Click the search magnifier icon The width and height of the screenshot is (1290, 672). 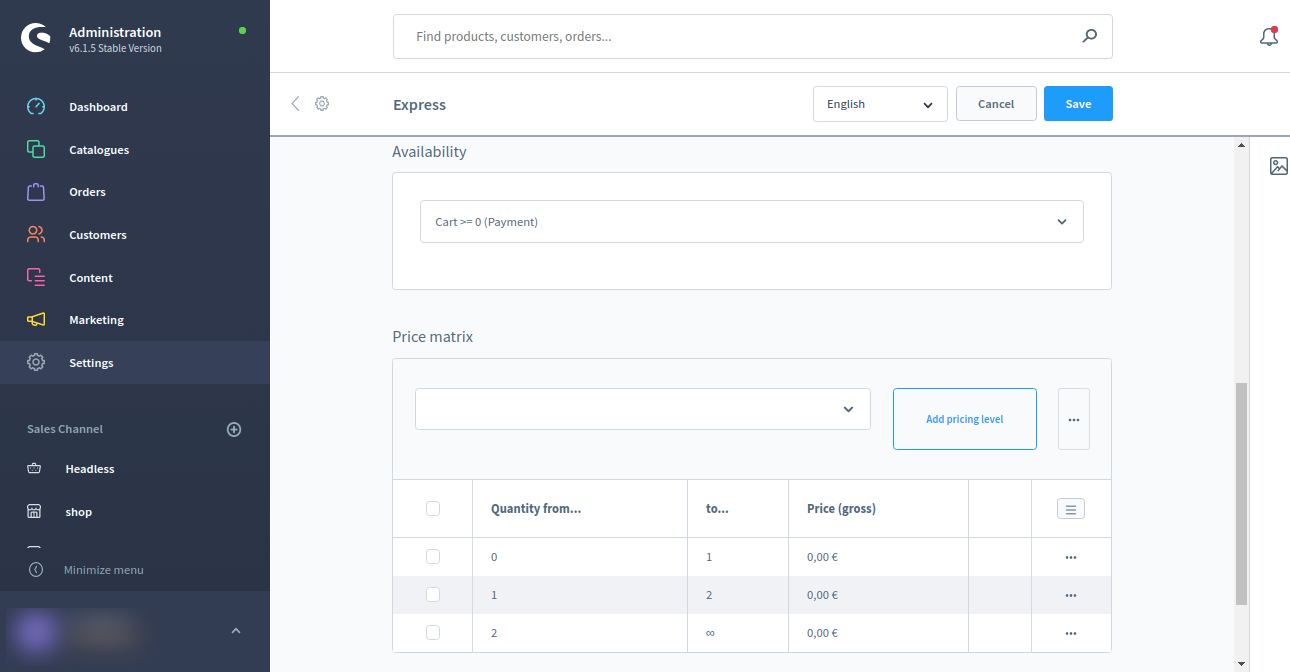[1090, 36]
